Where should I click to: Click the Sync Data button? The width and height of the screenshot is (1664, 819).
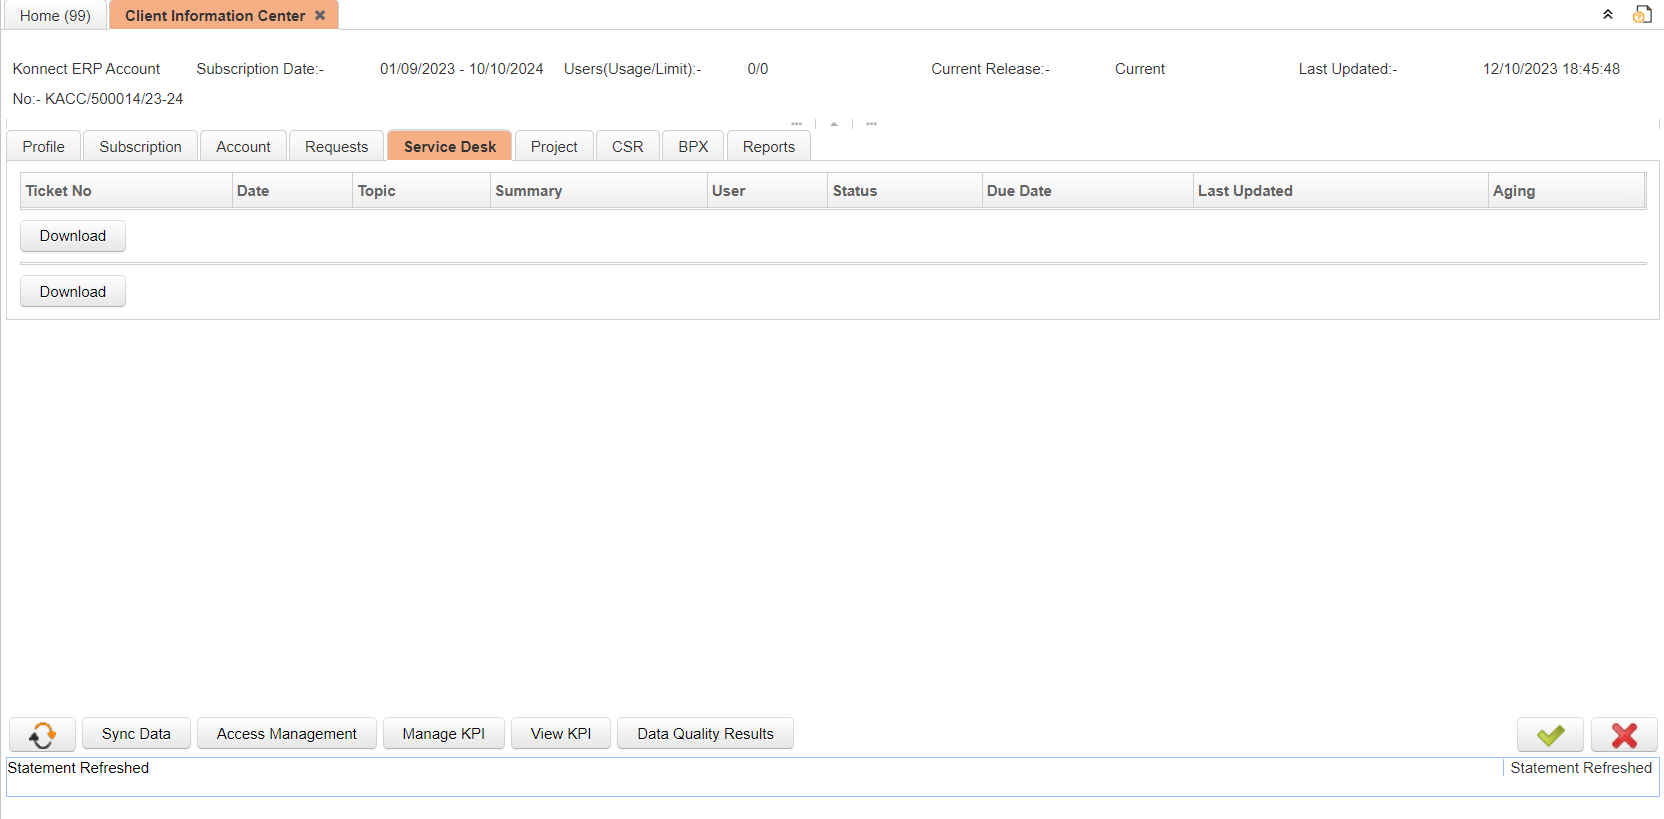coord(136,734)
